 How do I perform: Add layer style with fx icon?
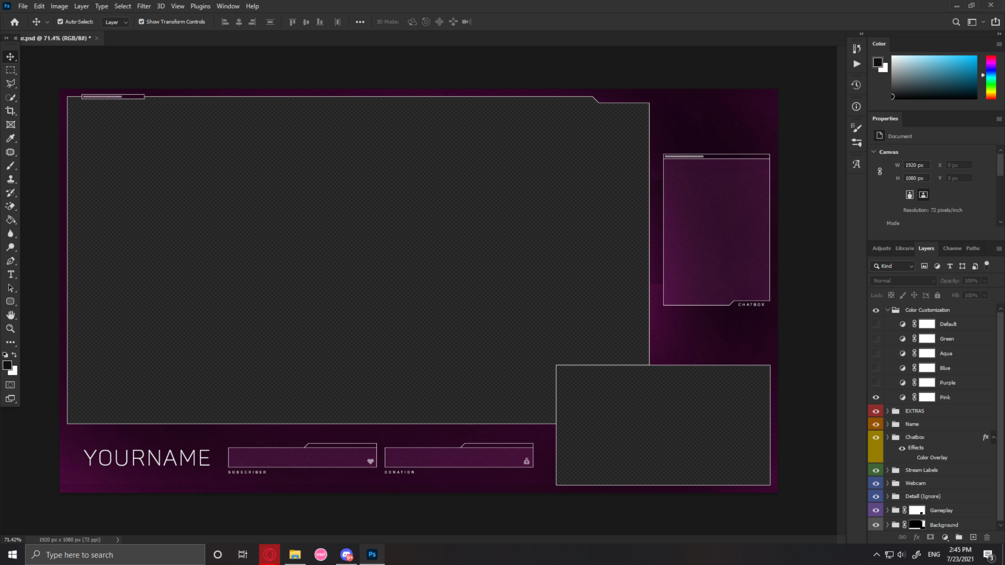(917, 537)
